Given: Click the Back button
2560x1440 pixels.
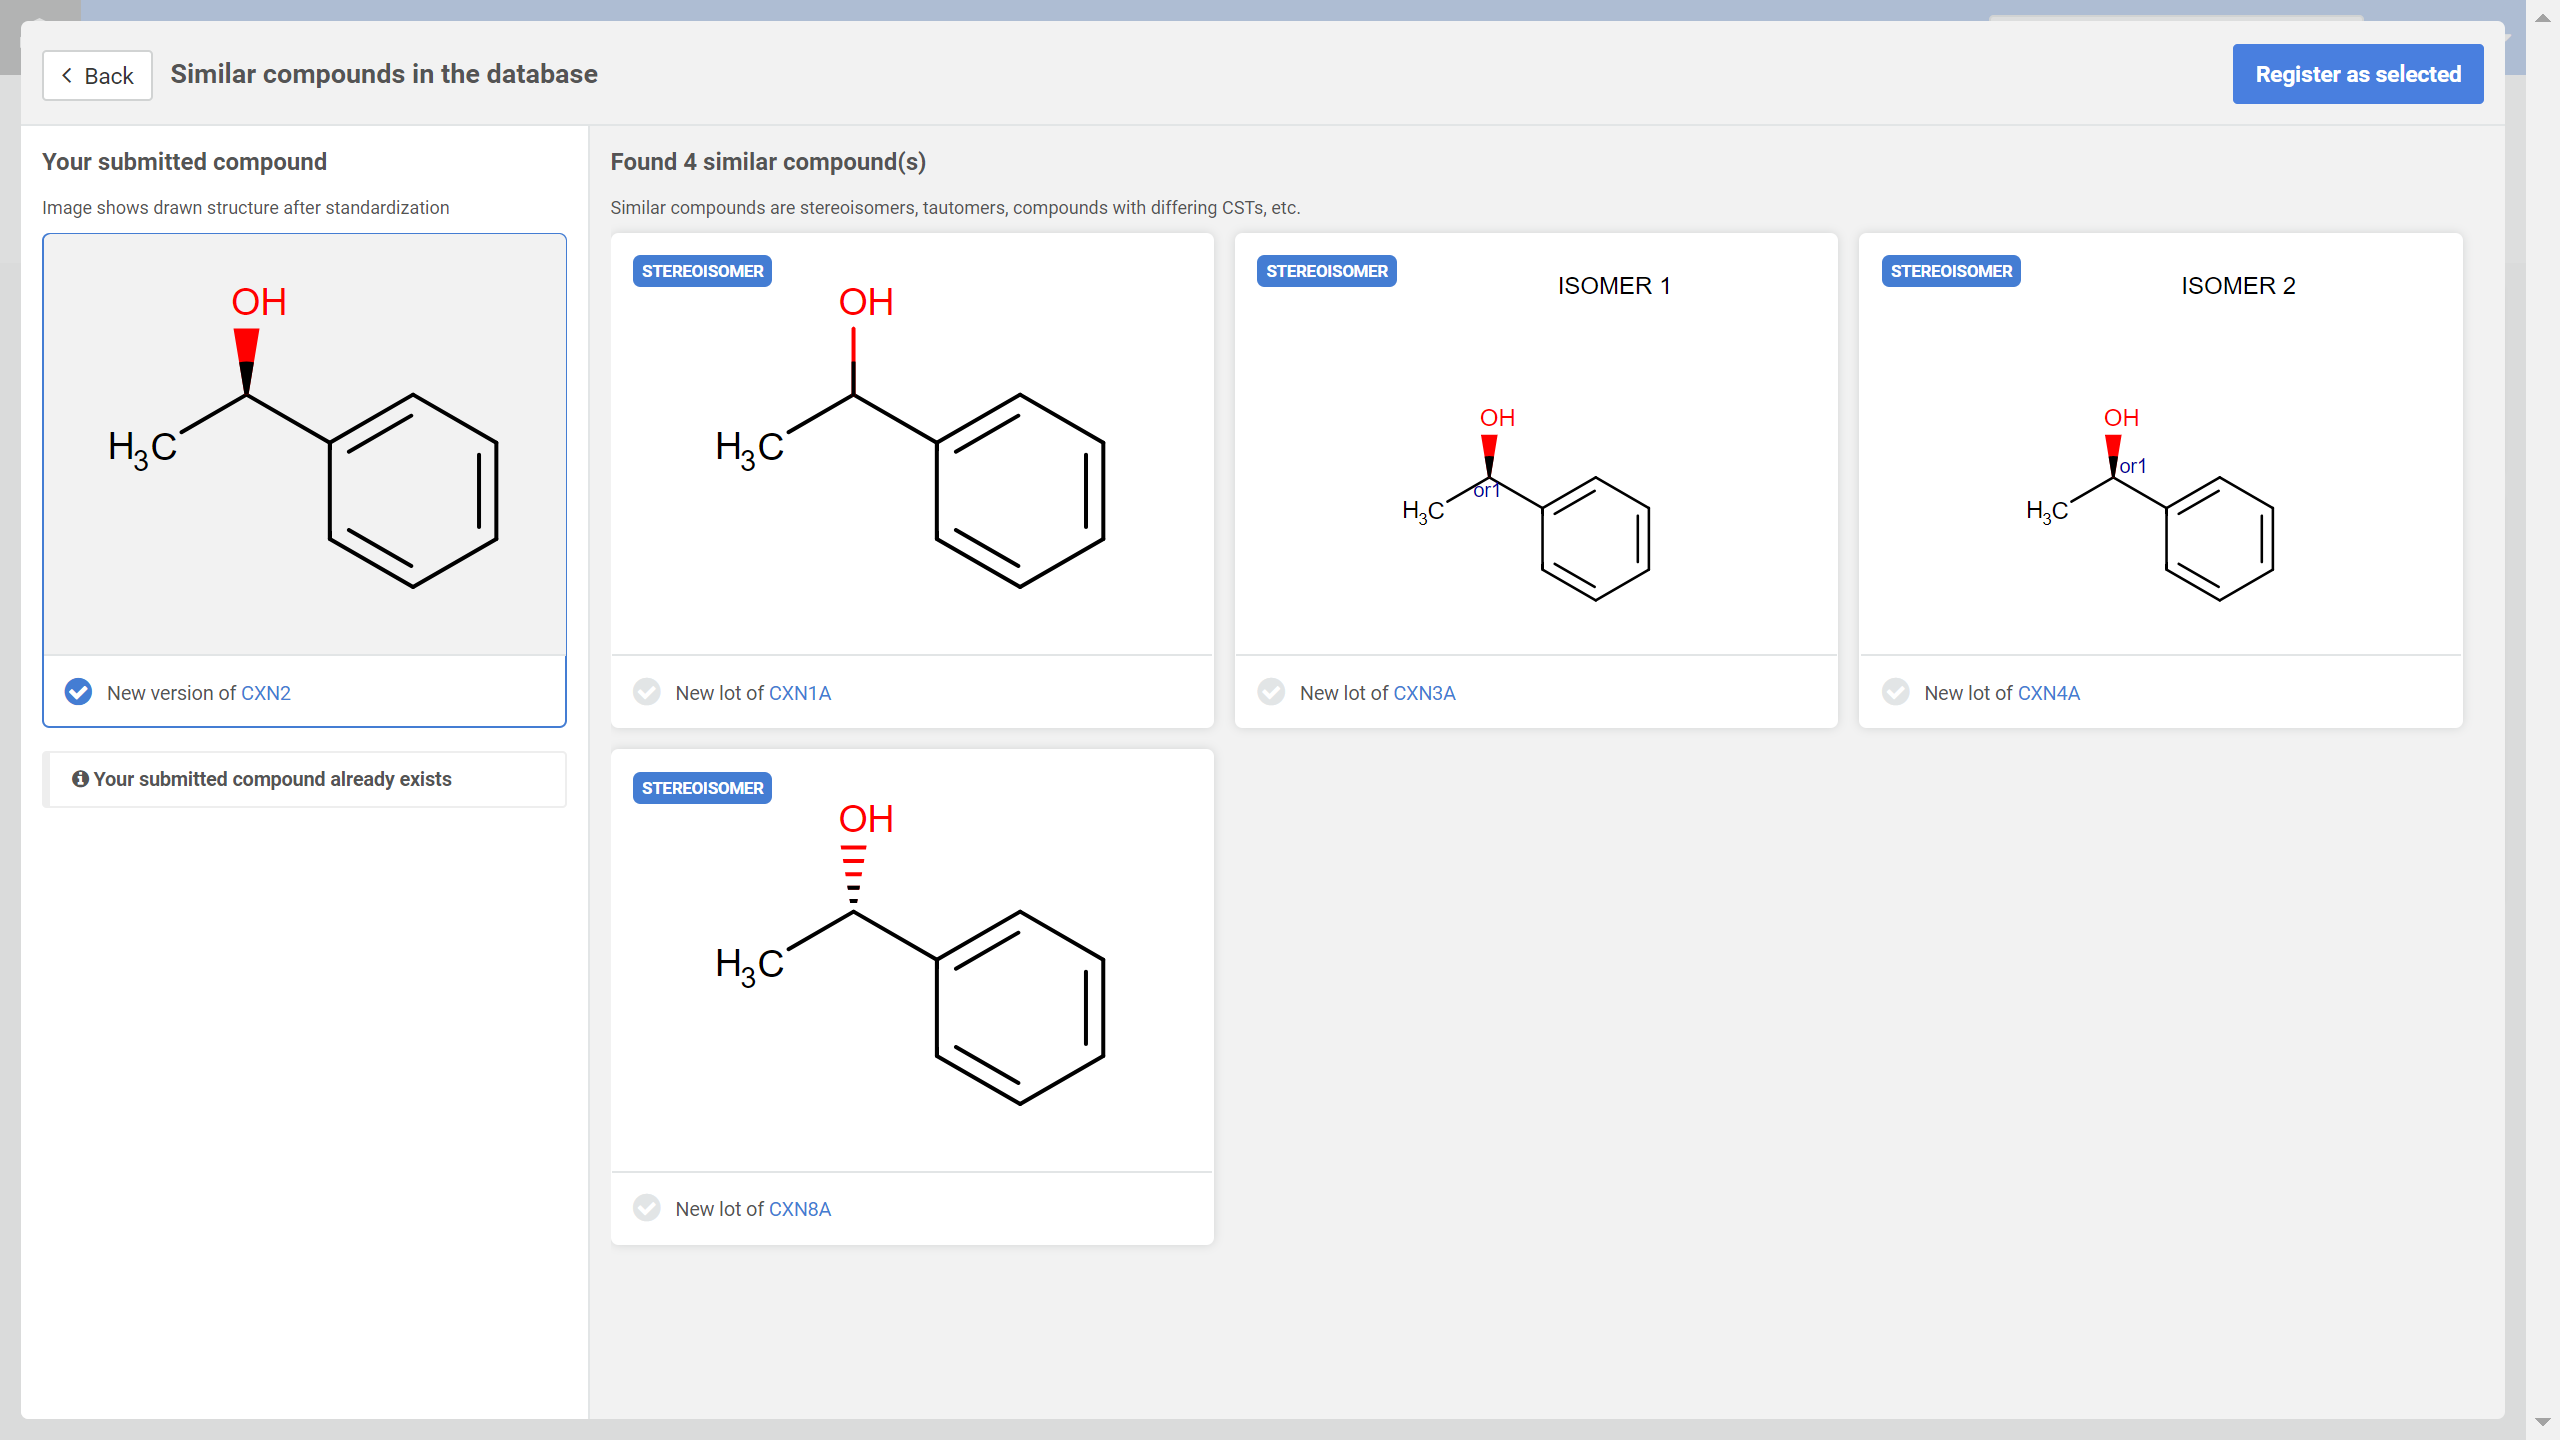Looking at the screenshot, I should [x=97, y=76].
